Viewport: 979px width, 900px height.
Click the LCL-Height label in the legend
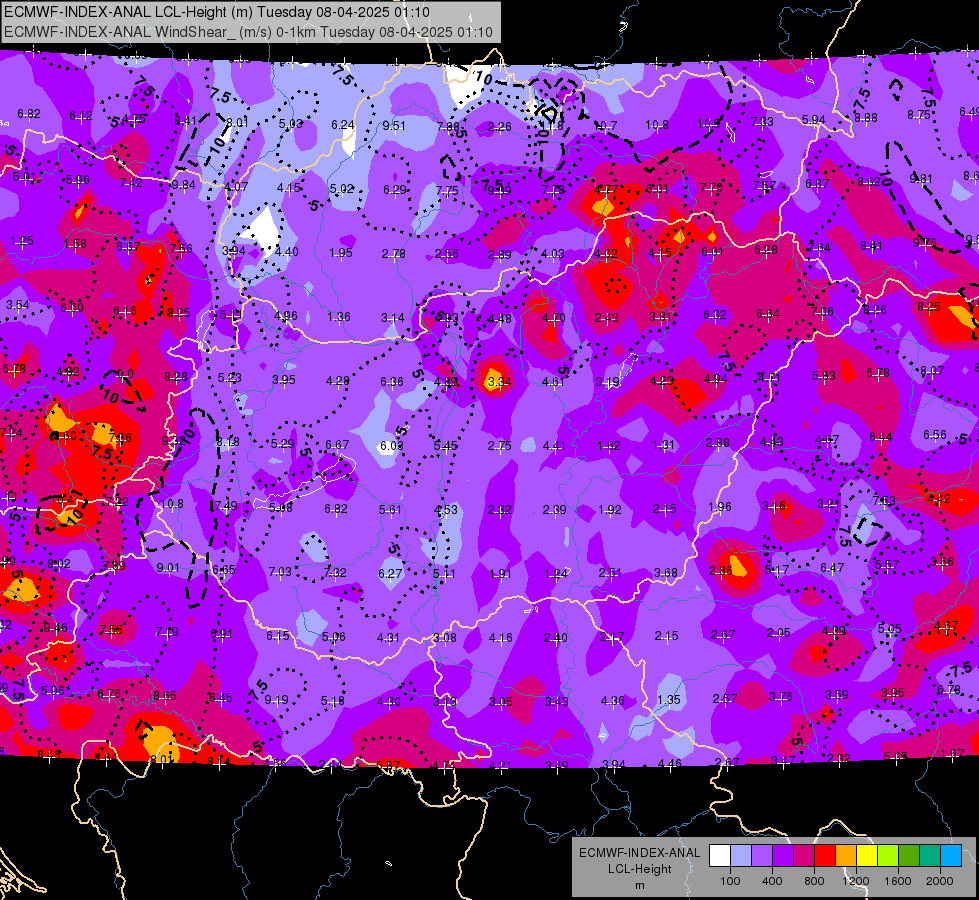(639, 869)
